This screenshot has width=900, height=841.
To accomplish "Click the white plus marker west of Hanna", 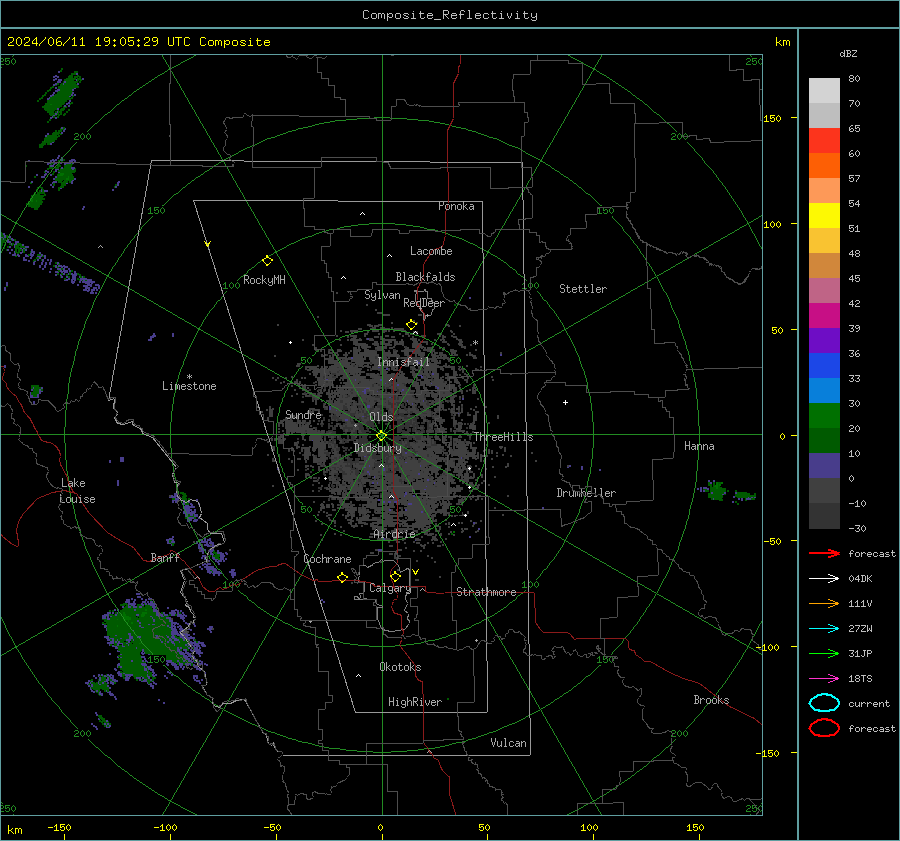I will pos(565,402).
